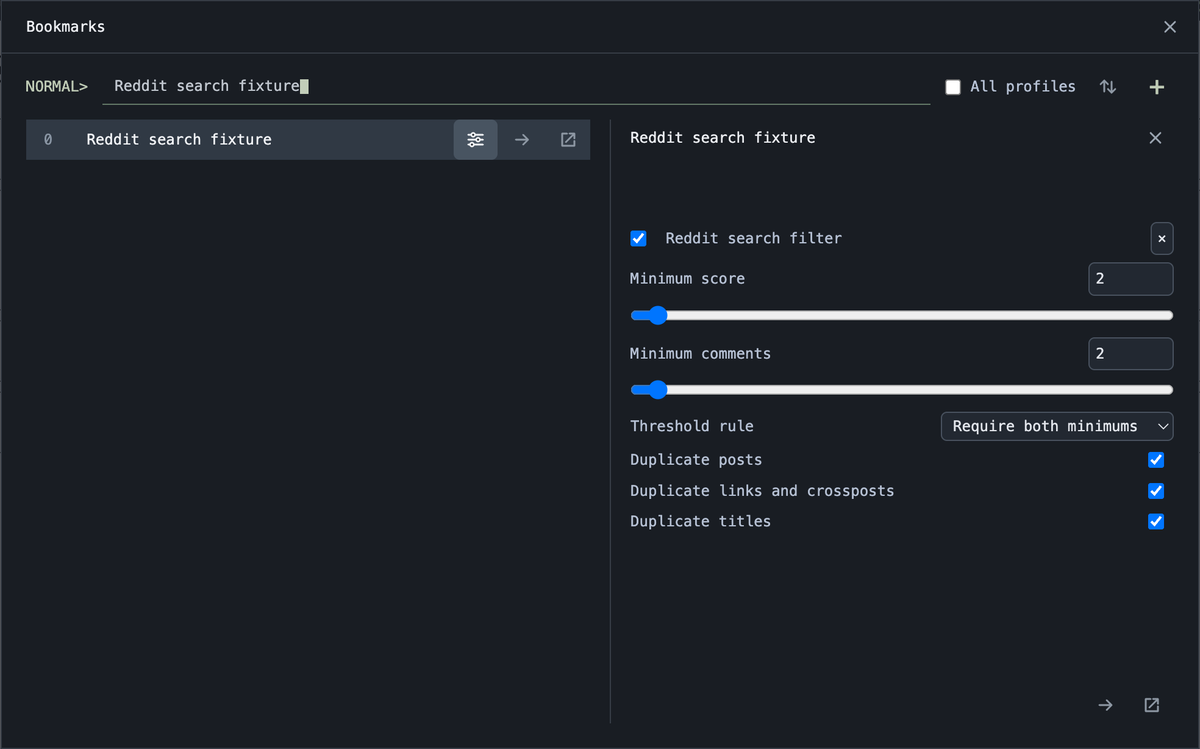
Task: Close the Bookmarks dialog
Action: pyautogui.click(x=1170, y=27)
